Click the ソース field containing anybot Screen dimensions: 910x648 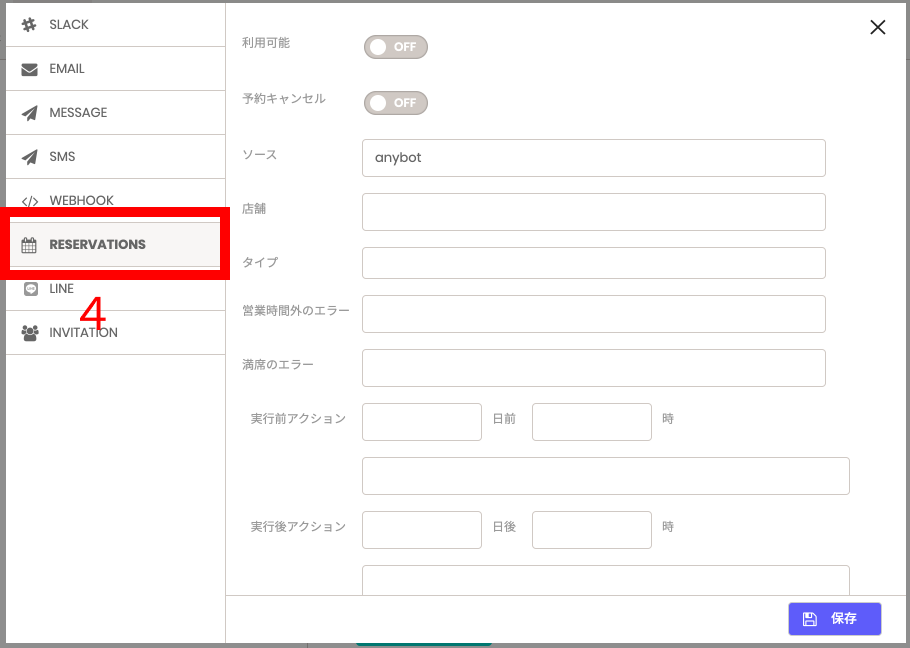pyautogui.click(x=594, y=158)
